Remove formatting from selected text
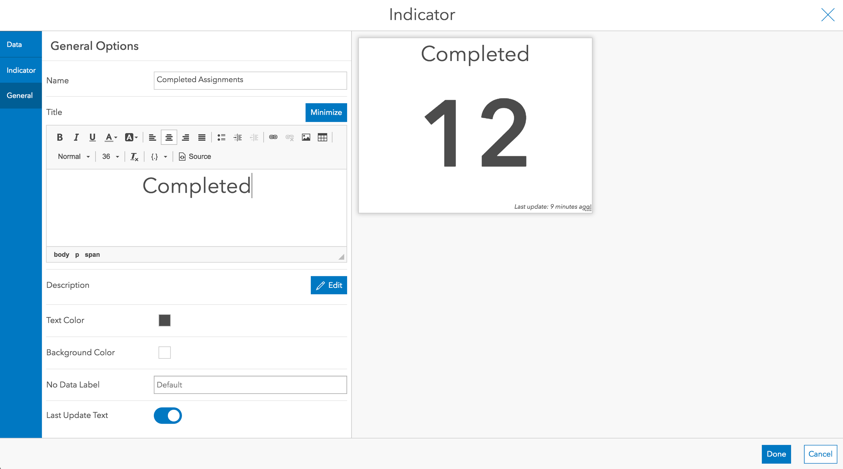The height and width of the screenshot is (469, 843). coord(134,157)
